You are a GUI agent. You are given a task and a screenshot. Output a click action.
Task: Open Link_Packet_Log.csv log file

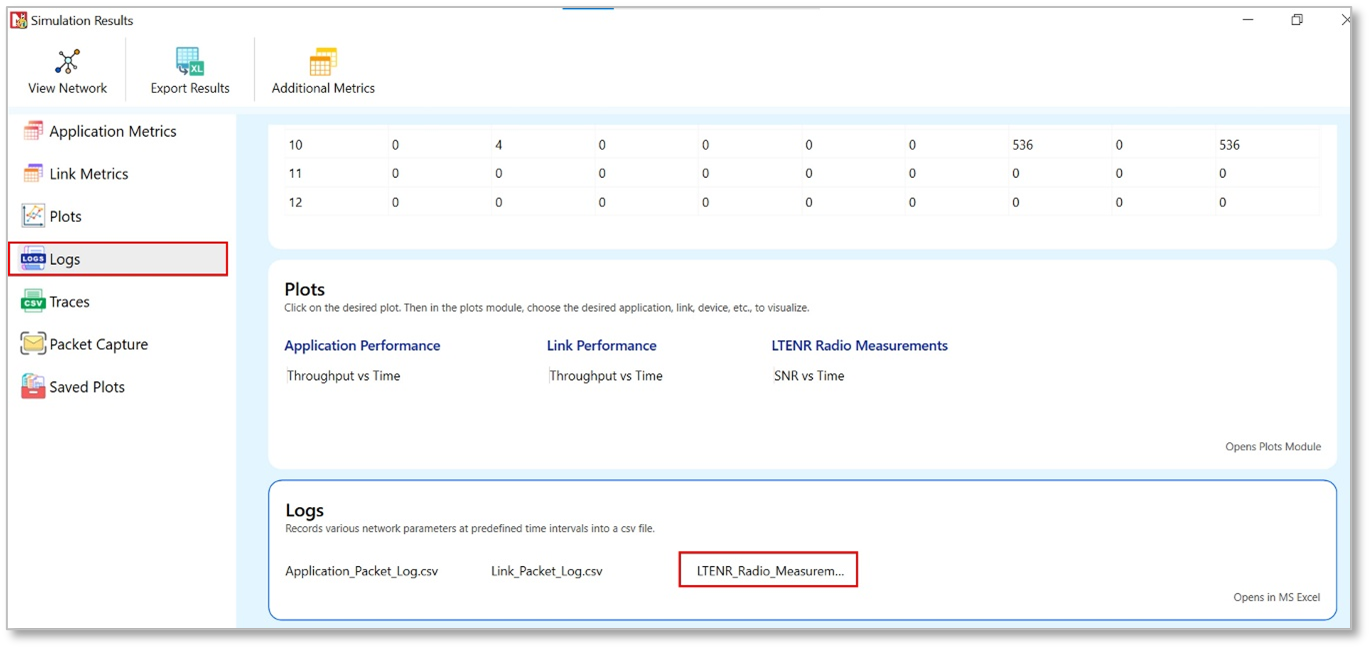tap(546, 571)
